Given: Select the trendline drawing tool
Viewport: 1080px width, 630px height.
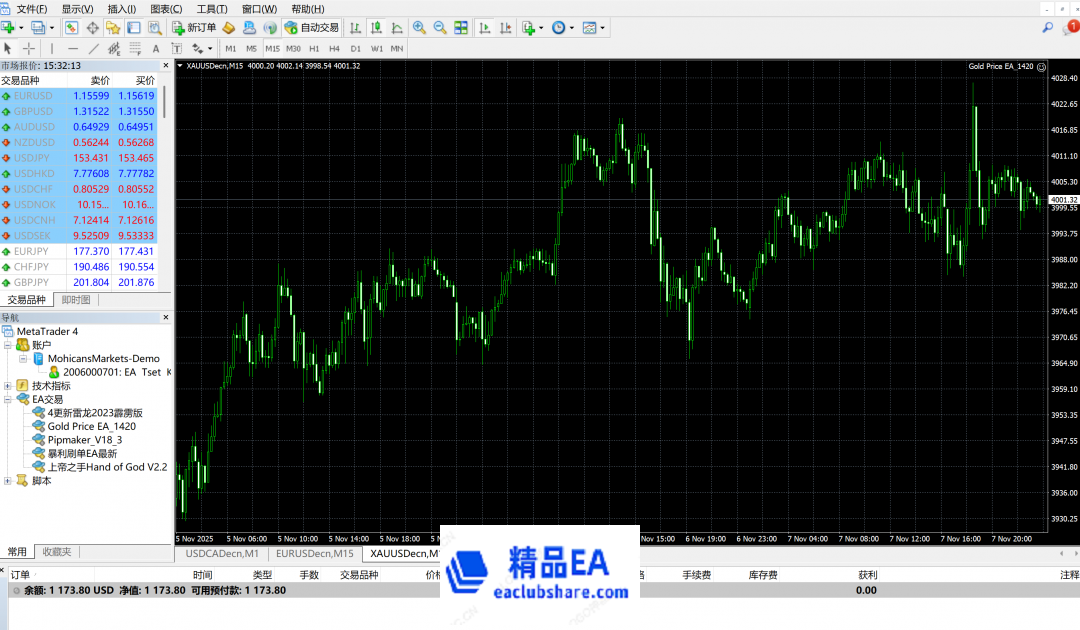Looking at the screenshot, I should coord(94,48).
